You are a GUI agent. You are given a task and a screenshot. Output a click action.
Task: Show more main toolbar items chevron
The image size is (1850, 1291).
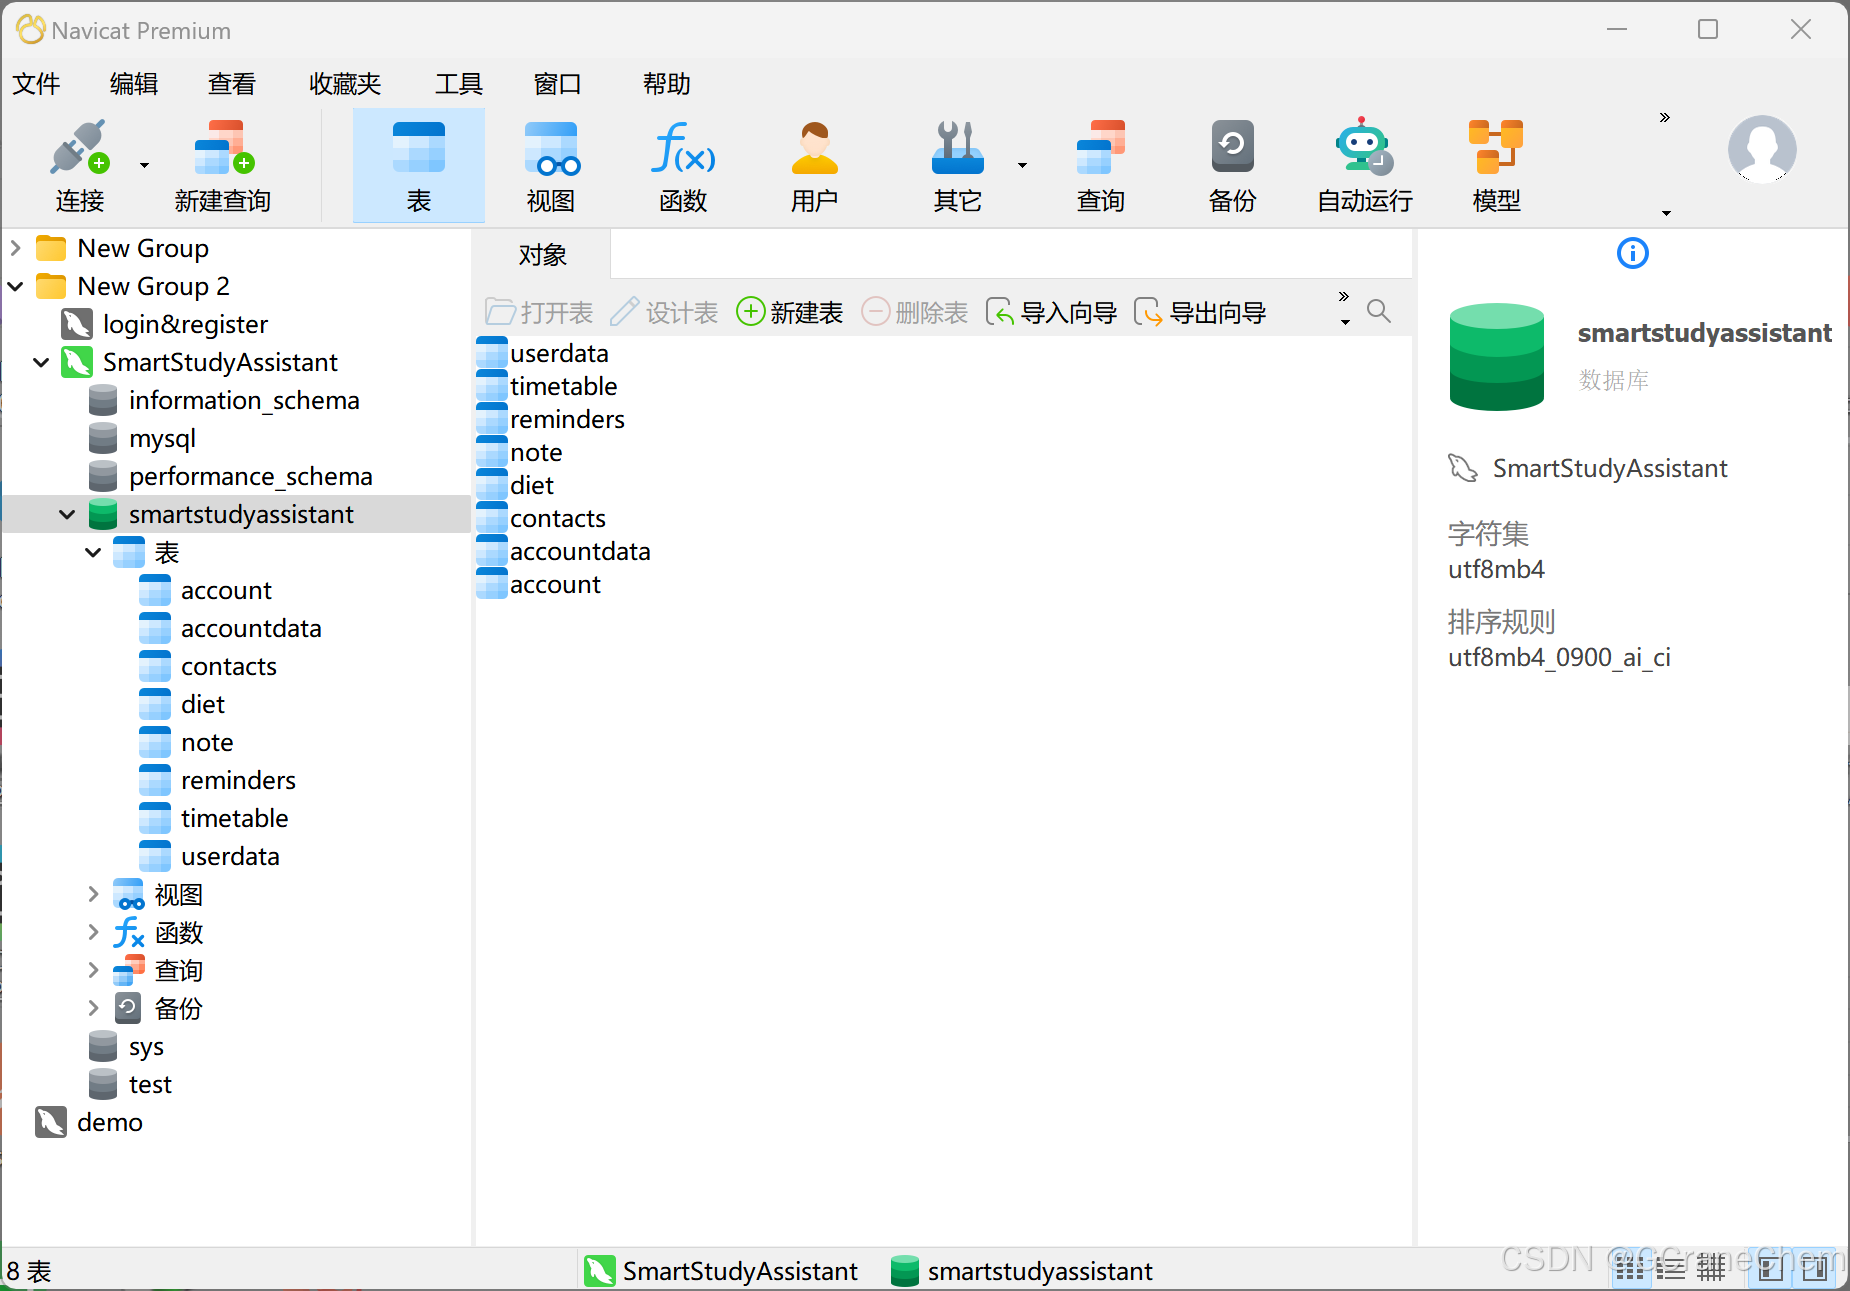1665,118
